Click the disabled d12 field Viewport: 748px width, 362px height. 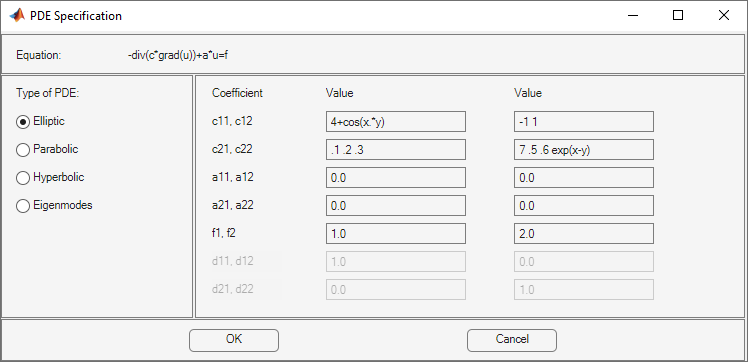[x=584, y=262]
